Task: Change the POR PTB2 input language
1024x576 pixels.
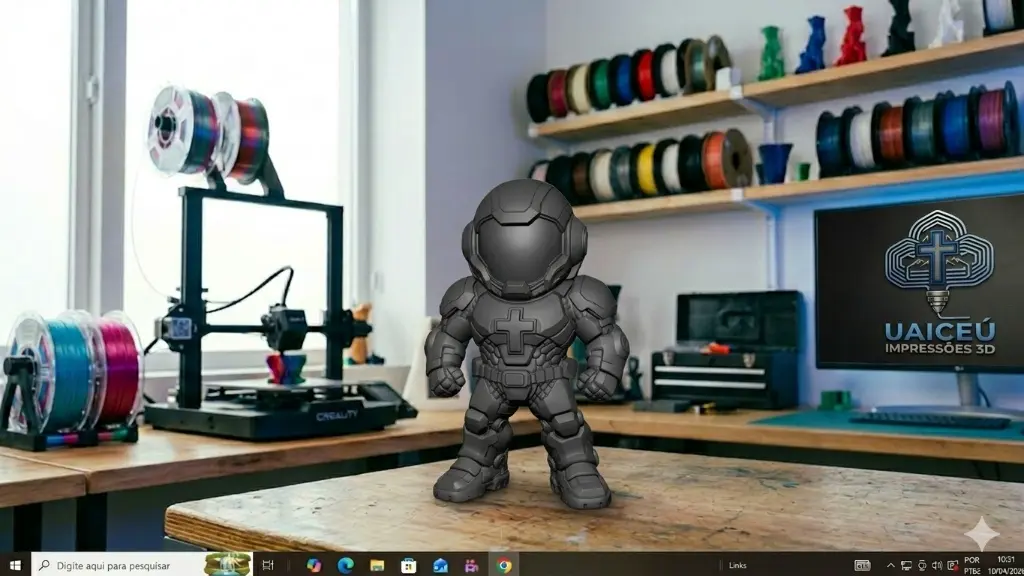Action: pos(972,566)
